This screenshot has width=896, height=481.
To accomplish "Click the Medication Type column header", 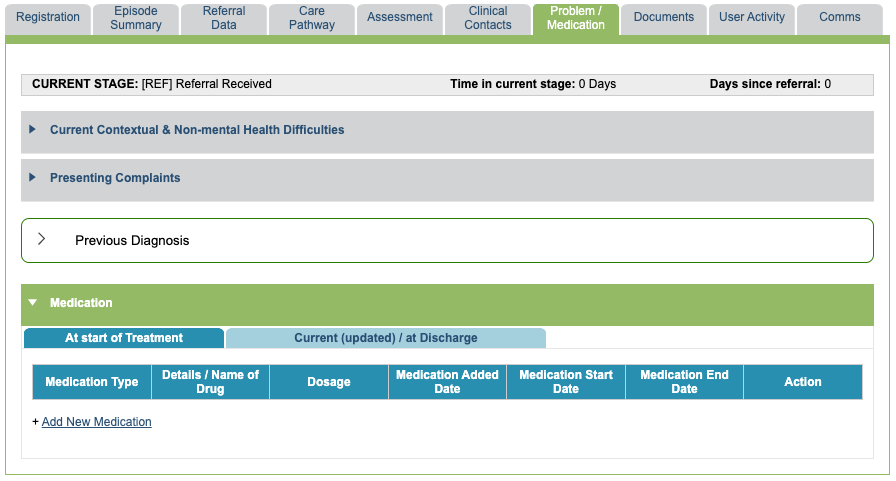I will pos(92,382).
